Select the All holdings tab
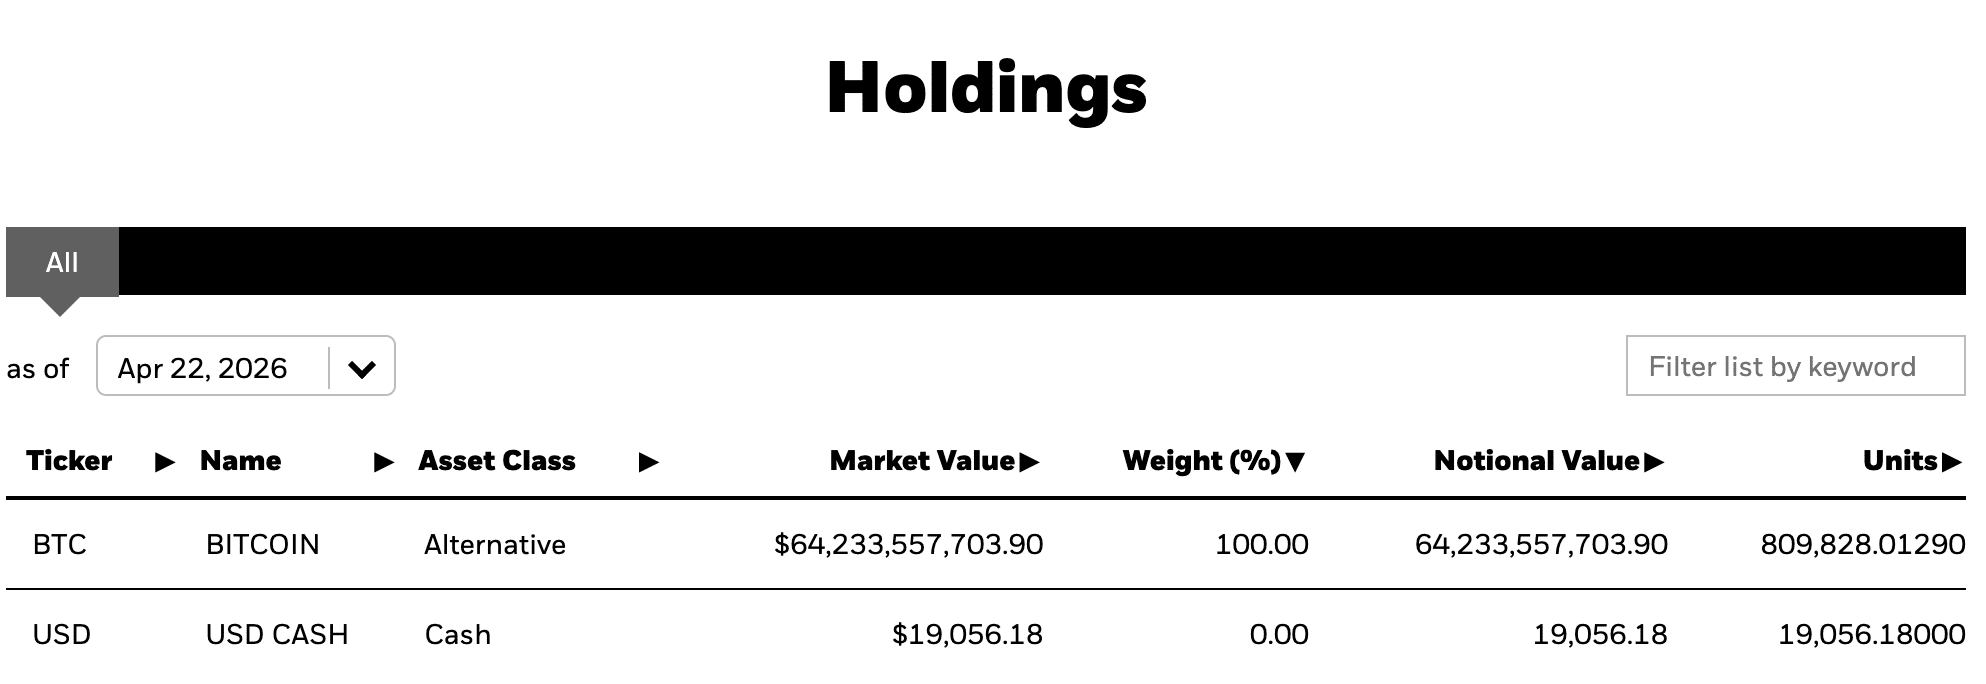 click(62, 263)
